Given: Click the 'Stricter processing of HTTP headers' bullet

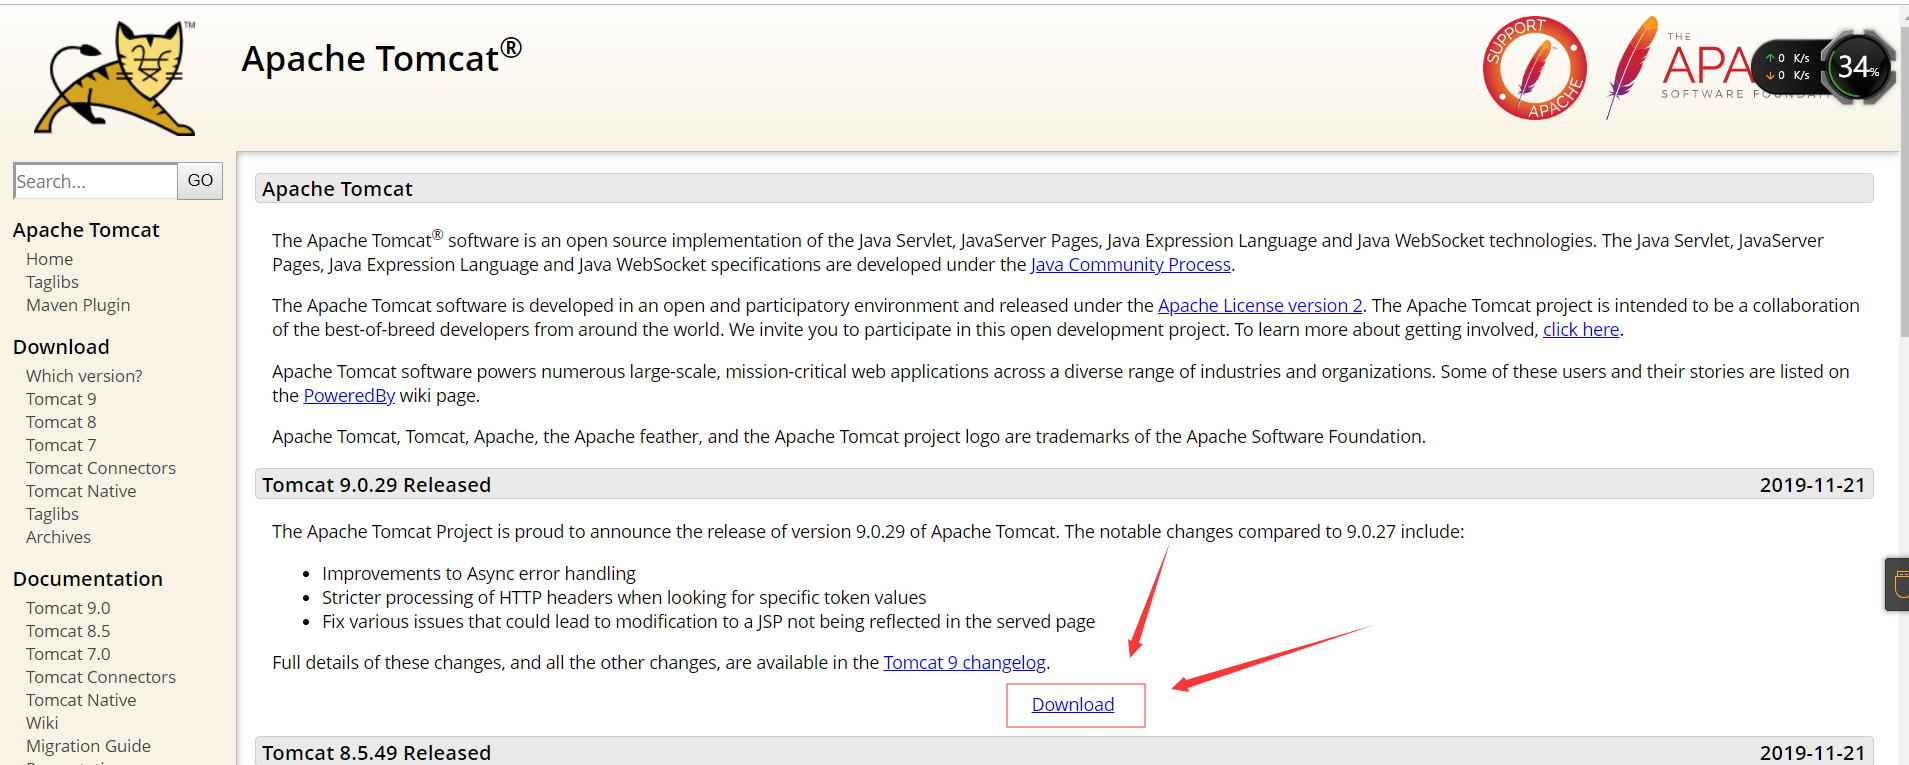Looking at the screenshot, I should coord(624,598).
